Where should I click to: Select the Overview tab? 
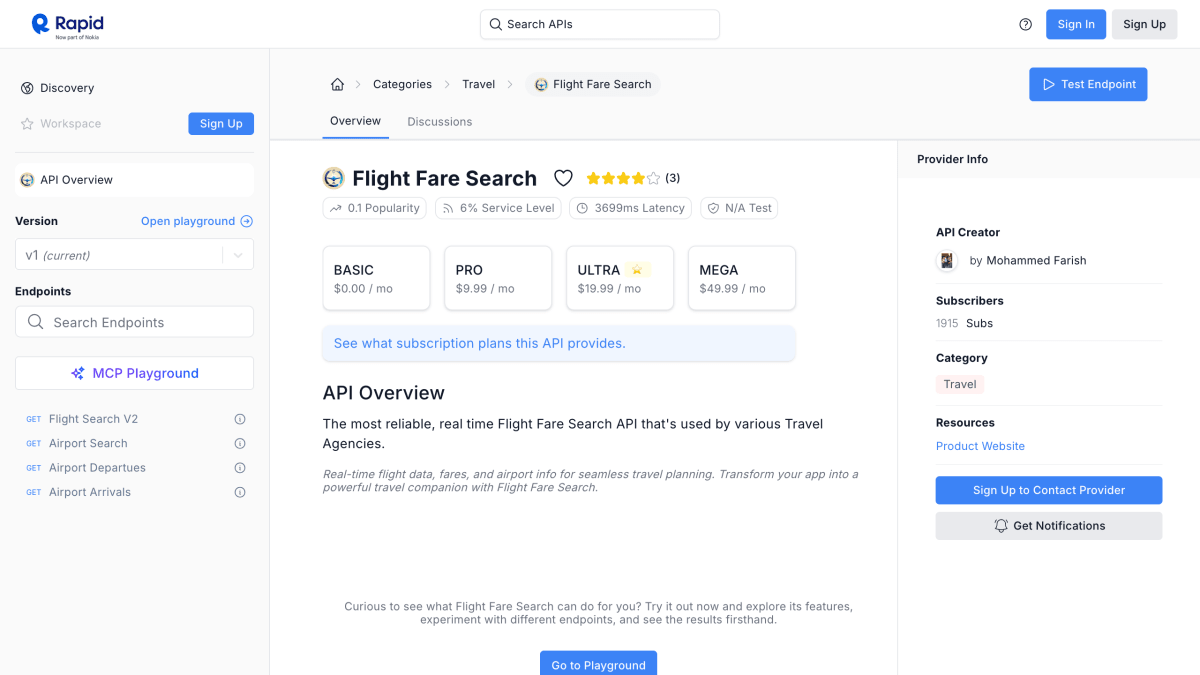(x=355, y=121)
